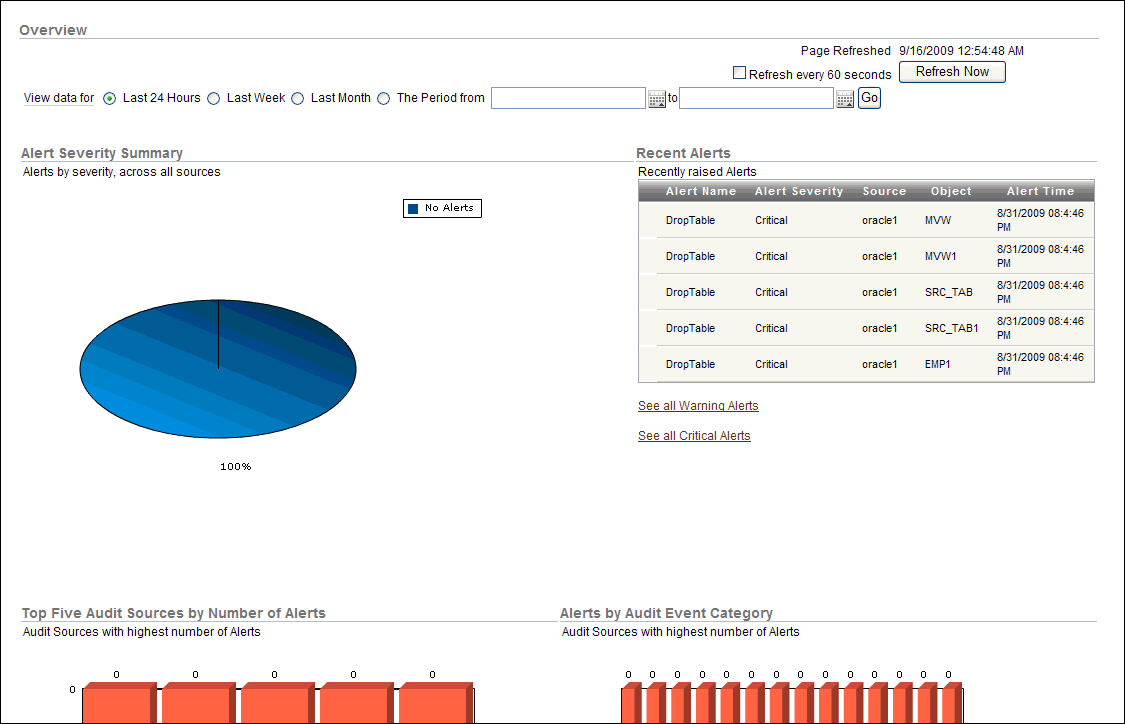The width and height of the screenshot is (1125, 724).
Task: Sort alerts by the Alert Name column
Action: (700, 191)
